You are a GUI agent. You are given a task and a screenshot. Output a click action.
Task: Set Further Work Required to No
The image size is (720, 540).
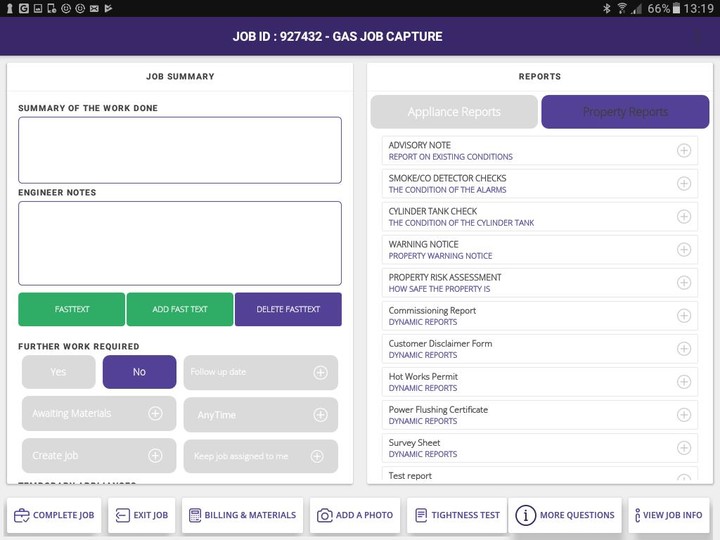[140, 372]
